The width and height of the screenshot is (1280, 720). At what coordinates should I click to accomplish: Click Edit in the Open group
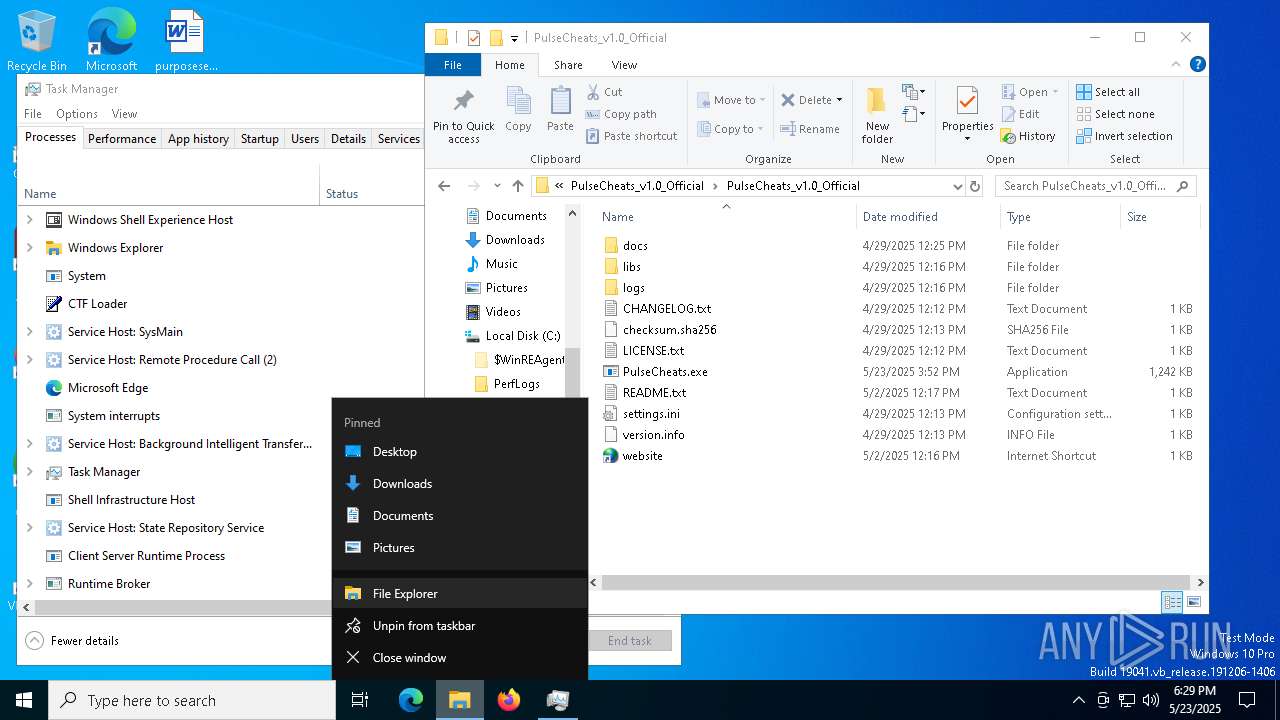(1020, 114)
